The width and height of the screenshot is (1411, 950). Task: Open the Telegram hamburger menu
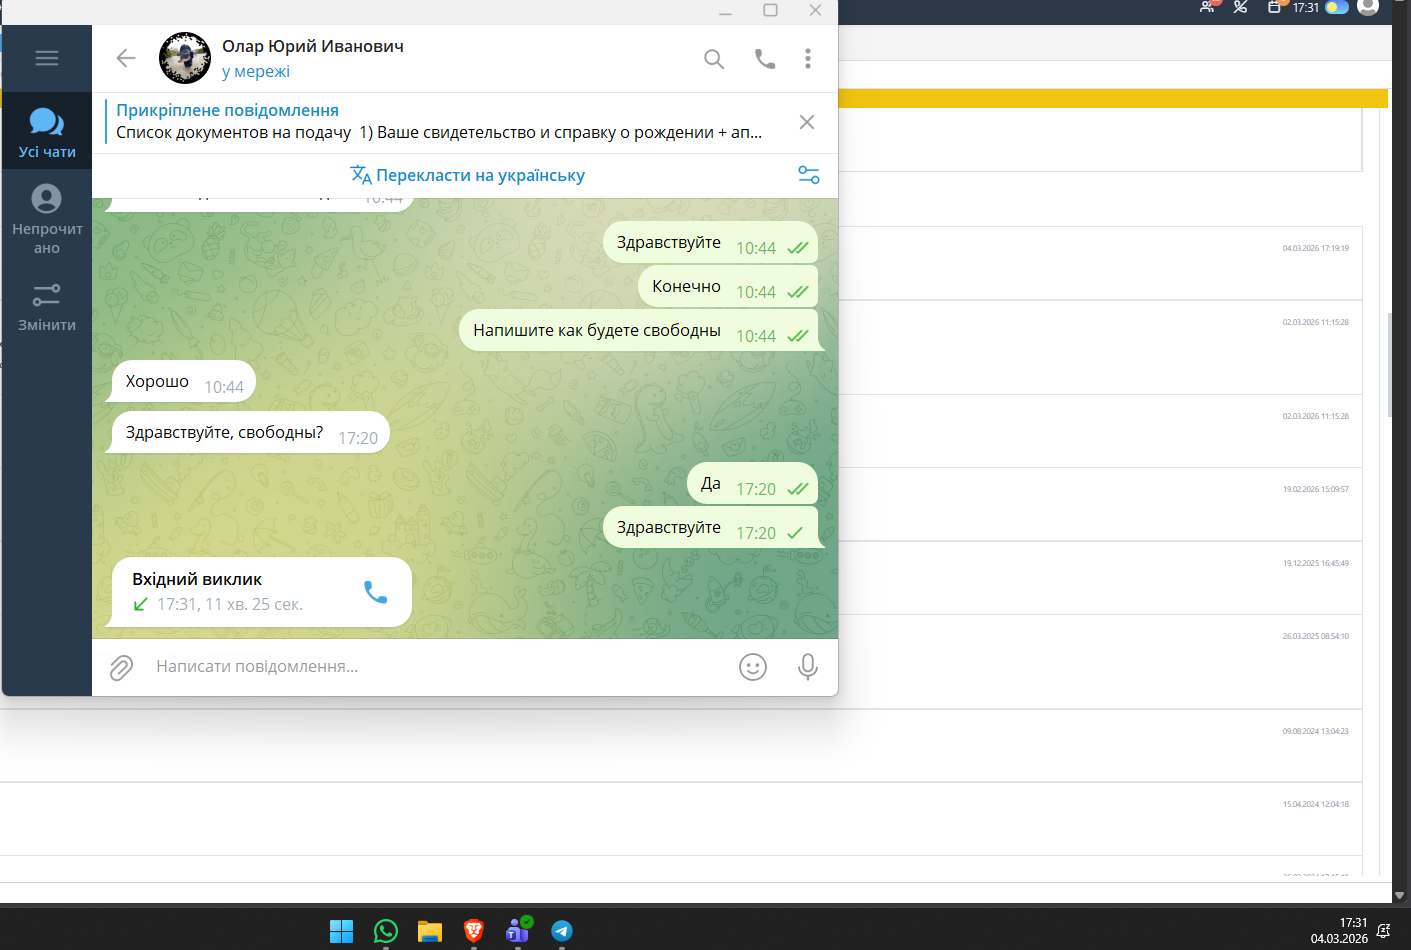click(47, 58)
